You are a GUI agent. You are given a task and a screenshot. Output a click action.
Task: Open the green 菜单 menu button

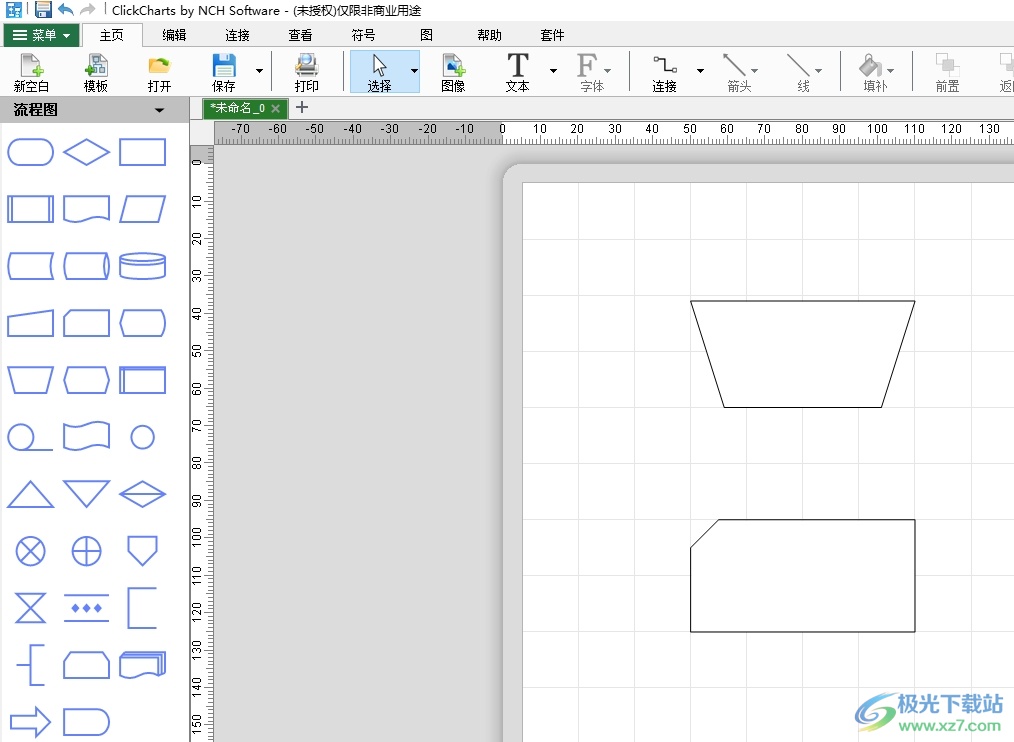coord(41,35)
